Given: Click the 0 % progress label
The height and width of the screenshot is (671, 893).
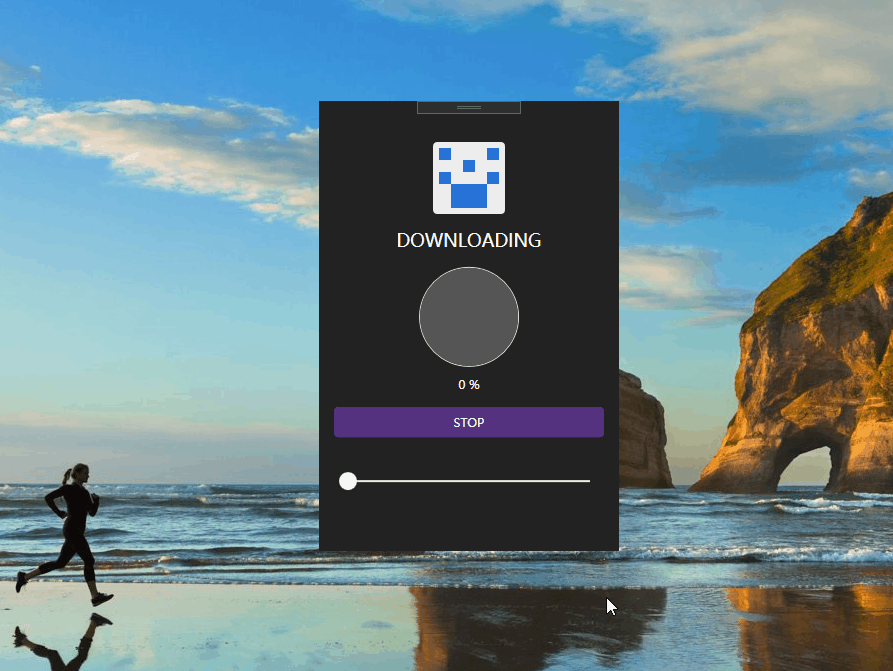Looking at the screenshot, I should [x=469, y=384].
